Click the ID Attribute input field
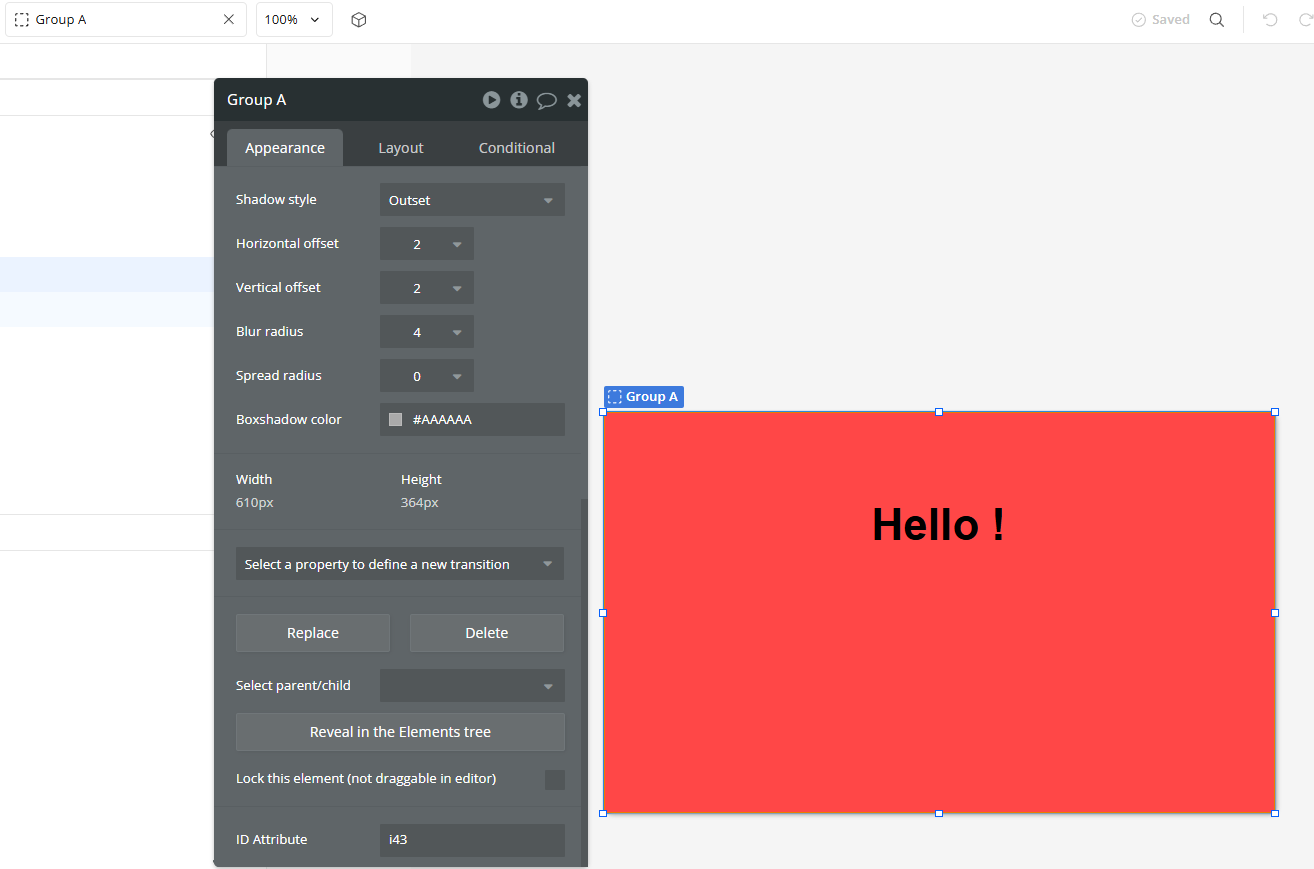Image resolution: width=1314 pixels, height=869 pixels. (x=471, y=840)
